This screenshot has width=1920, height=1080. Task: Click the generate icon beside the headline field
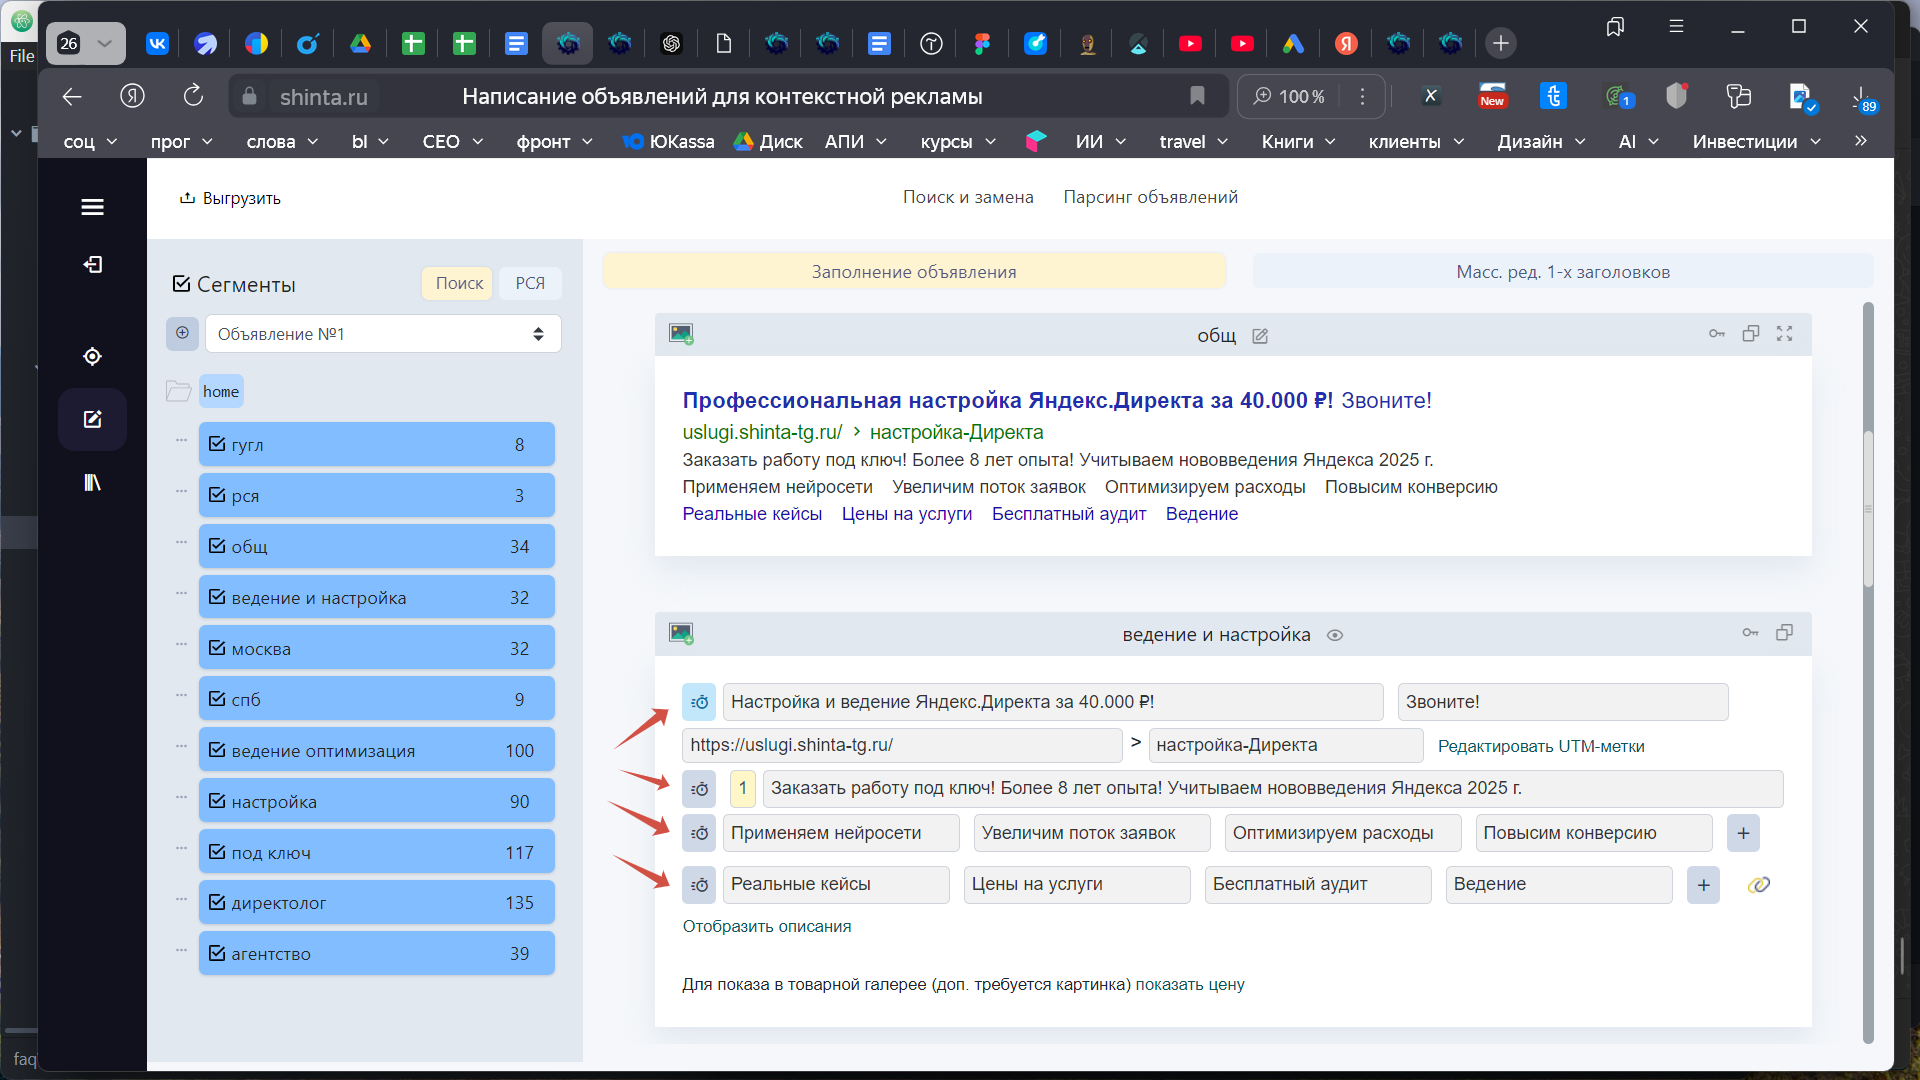pyautogui.click(x=699, y=702)
